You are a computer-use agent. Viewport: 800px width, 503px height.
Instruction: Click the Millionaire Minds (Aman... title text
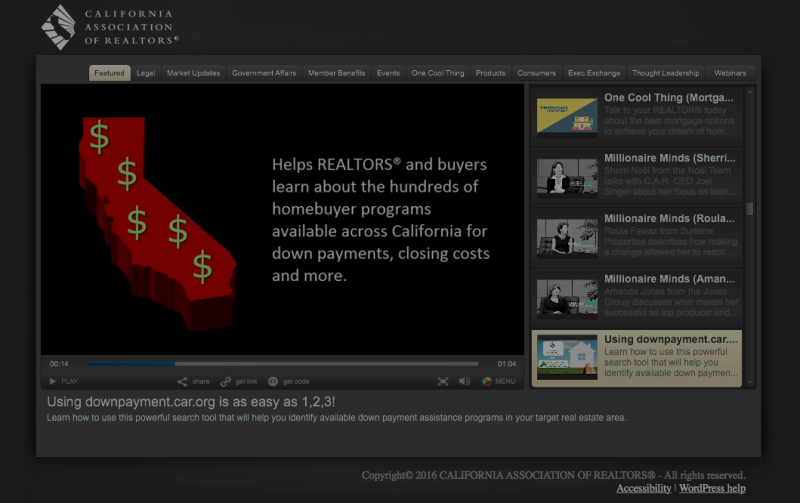[669, 279]
